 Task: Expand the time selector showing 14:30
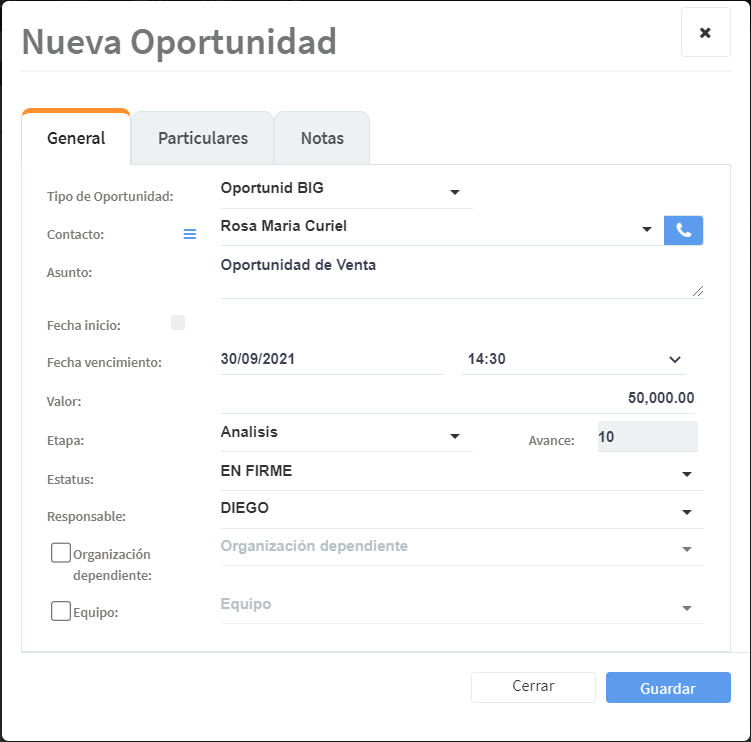(674, 359)
